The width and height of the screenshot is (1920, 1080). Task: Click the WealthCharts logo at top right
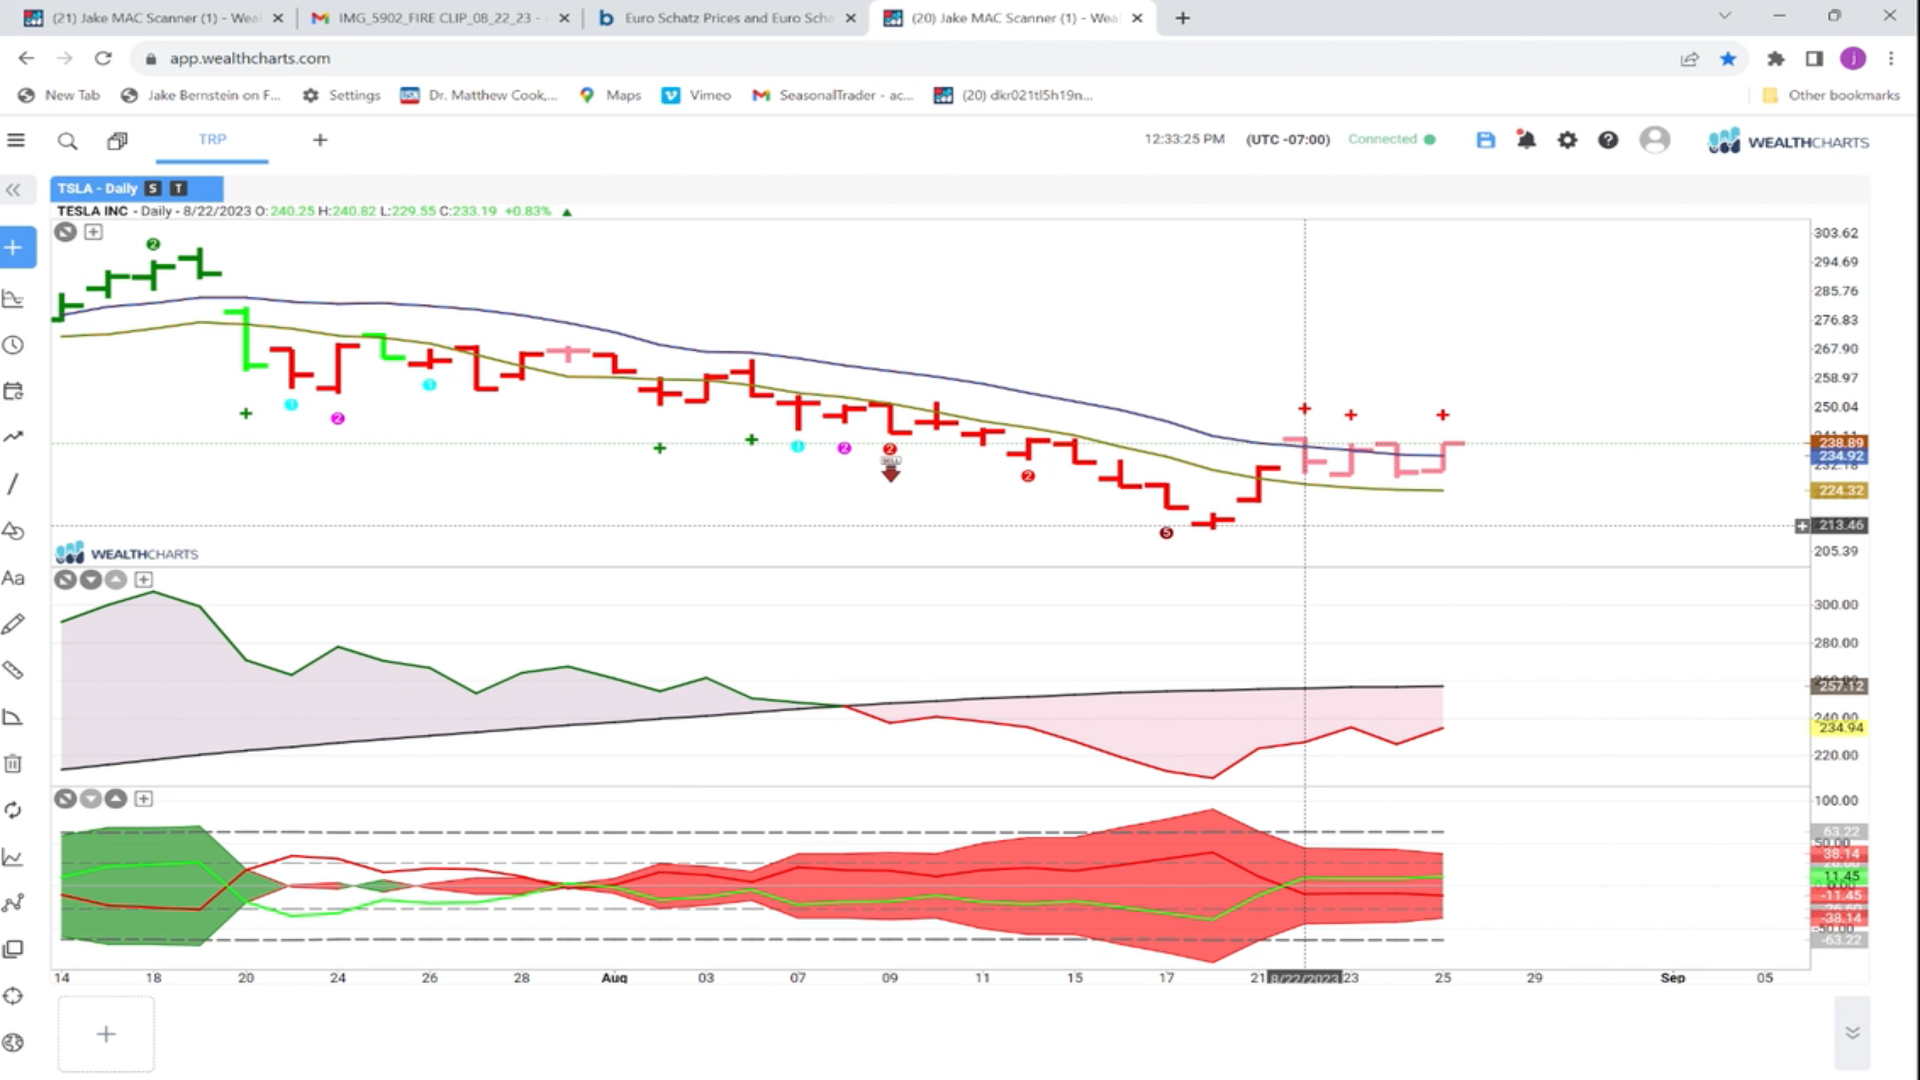1788,141
